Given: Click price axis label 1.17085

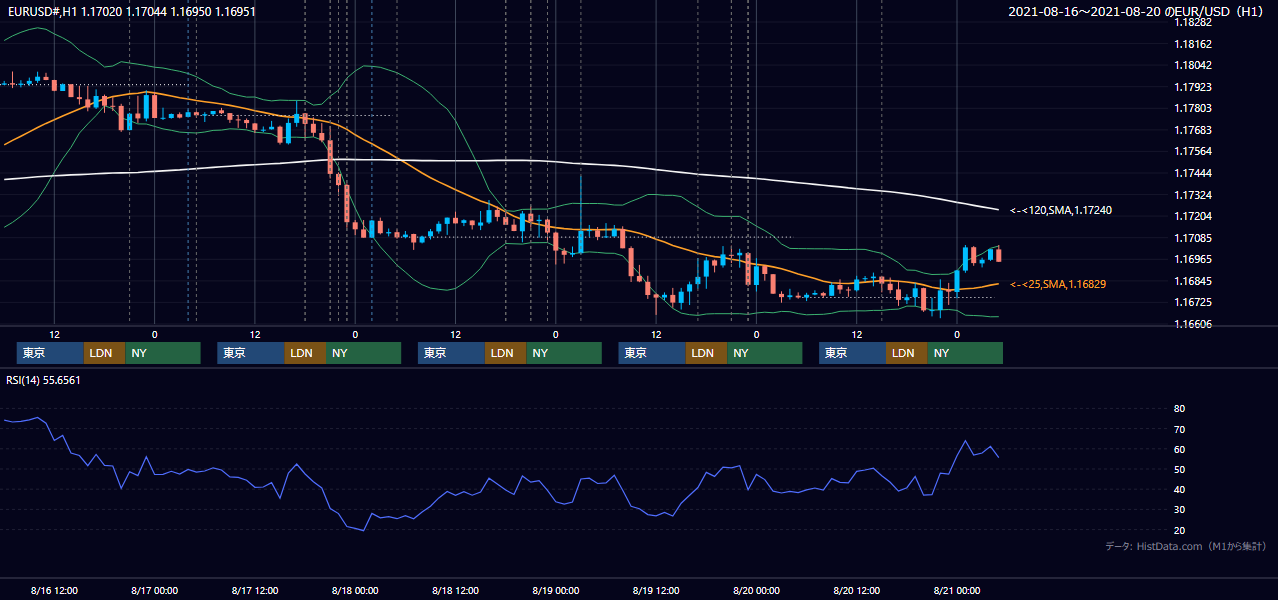Looking at the screenshot, I should click(x=1193, y=238).
